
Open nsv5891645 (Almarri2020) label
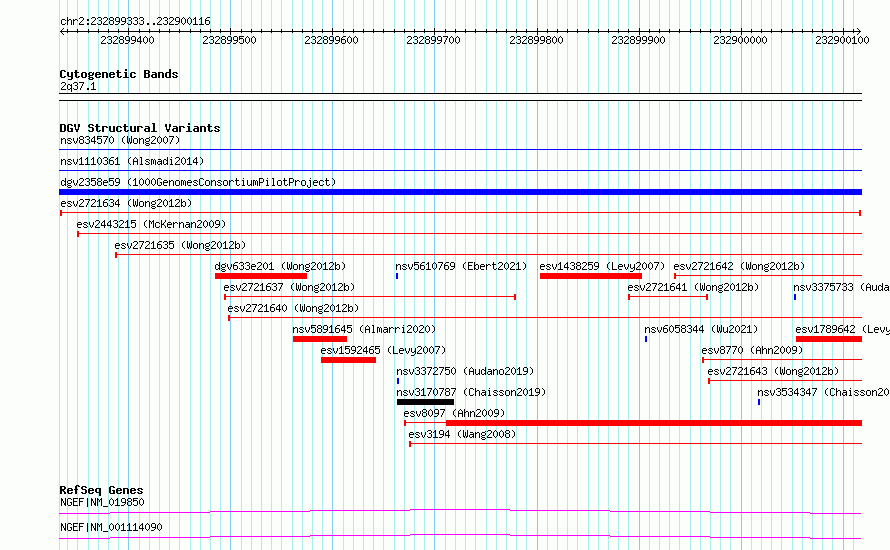364,329
